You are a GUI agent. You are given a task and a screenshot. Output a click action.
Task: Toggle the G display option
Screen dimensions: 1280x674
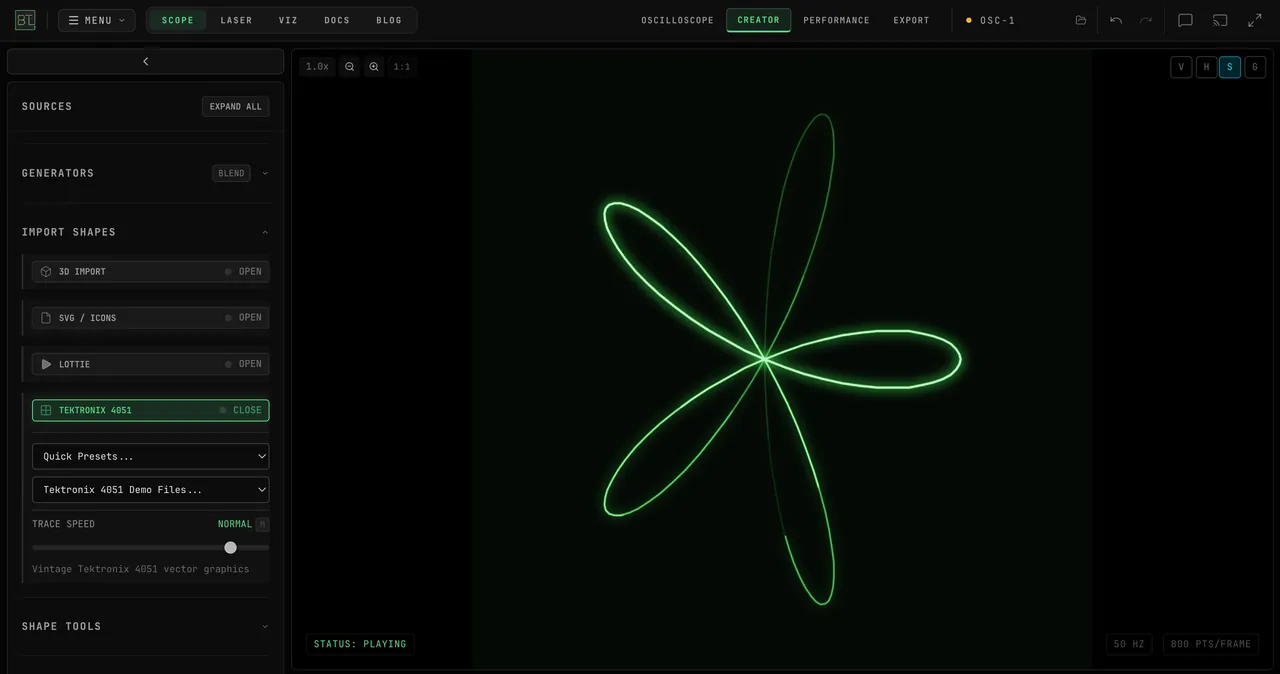click(1255, 67)
